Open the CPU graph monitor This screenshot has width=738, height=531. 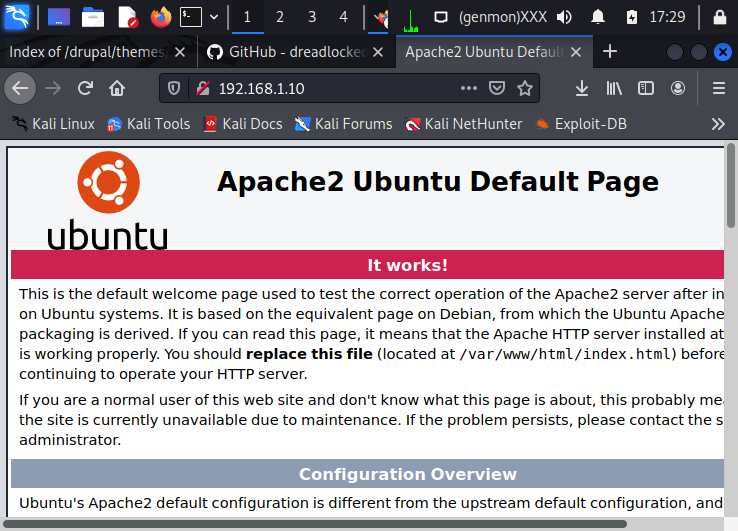click(410, 19)
